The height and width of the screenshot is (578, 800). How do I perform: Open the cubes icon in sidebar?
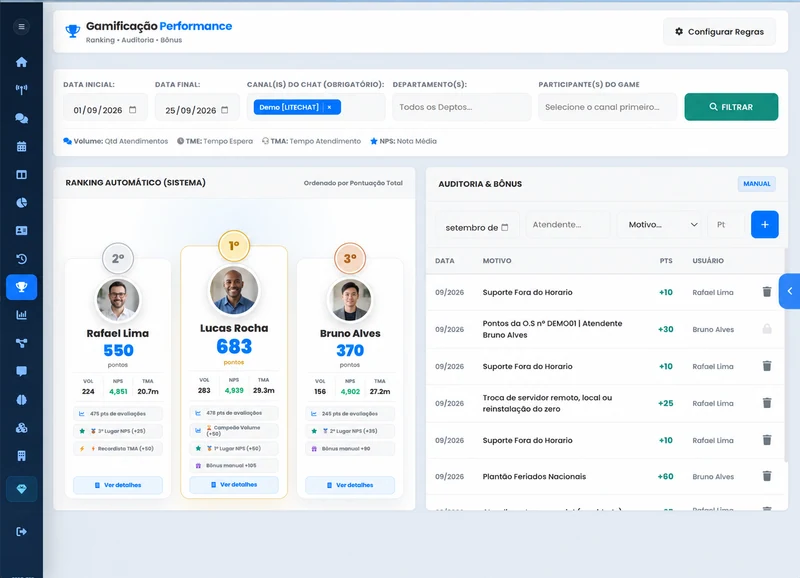pos(21,428)
